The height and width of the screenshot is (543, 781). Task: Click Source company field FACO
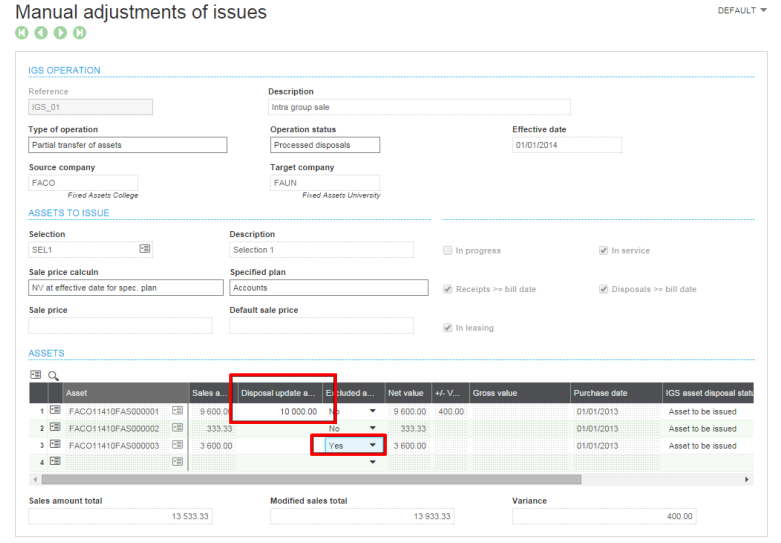(x=83, y=183)
